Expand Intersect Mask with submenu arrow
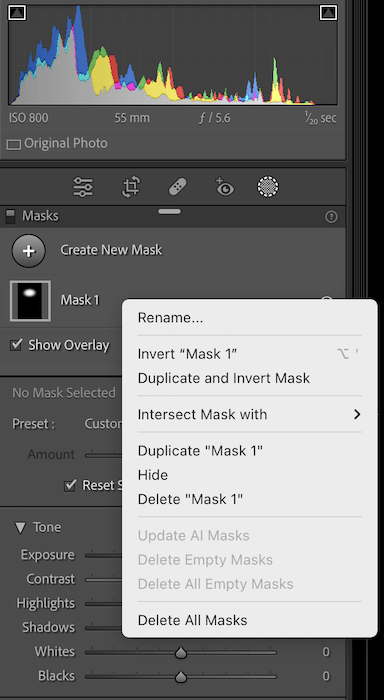Screen dimensions: 384x700 click(x=357, y=414)
